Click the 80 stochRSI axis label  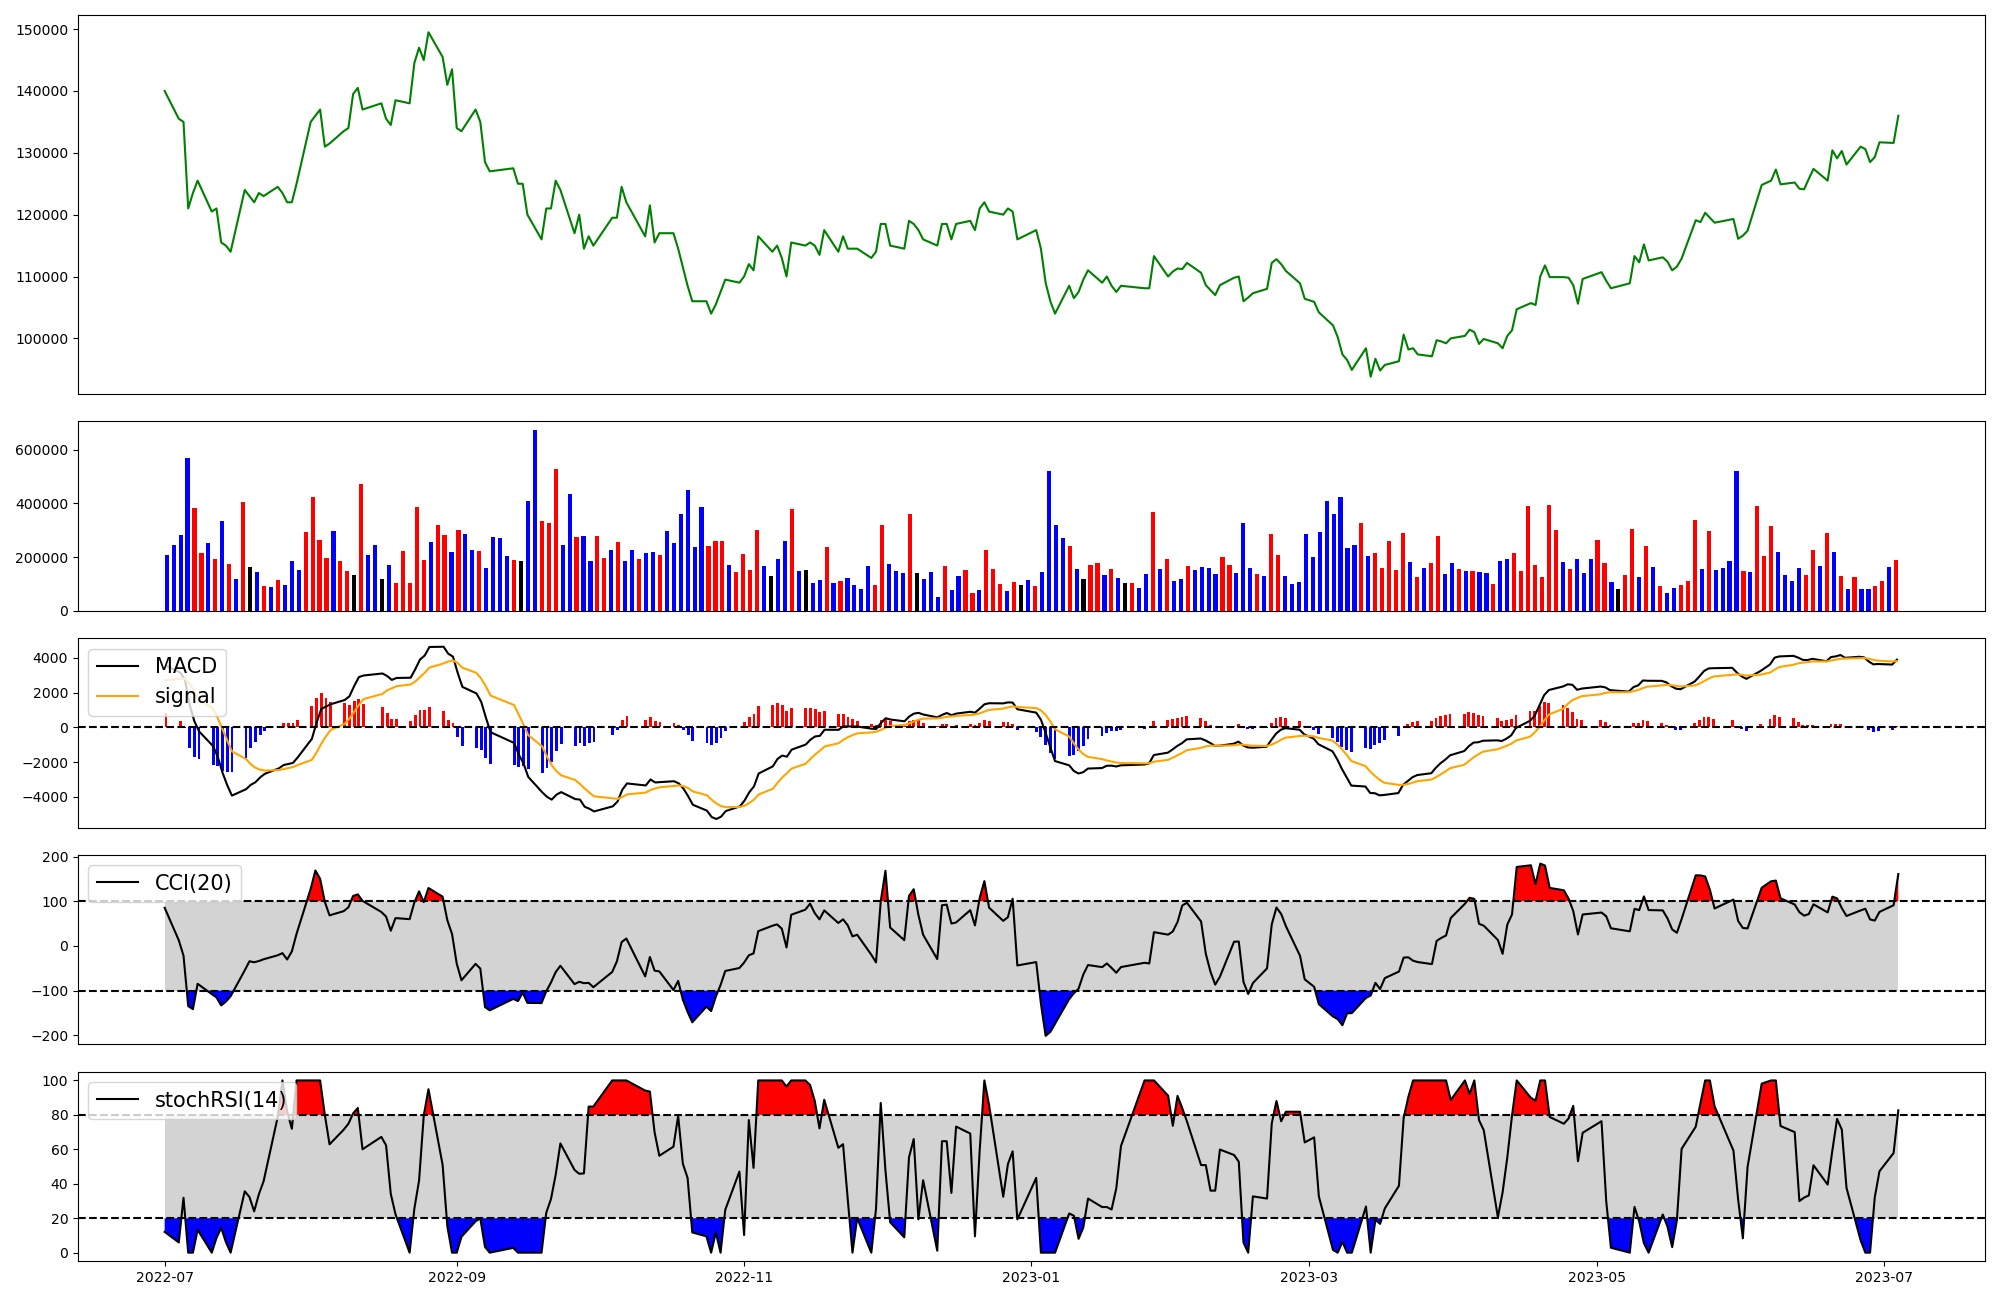pos(60,1116)
